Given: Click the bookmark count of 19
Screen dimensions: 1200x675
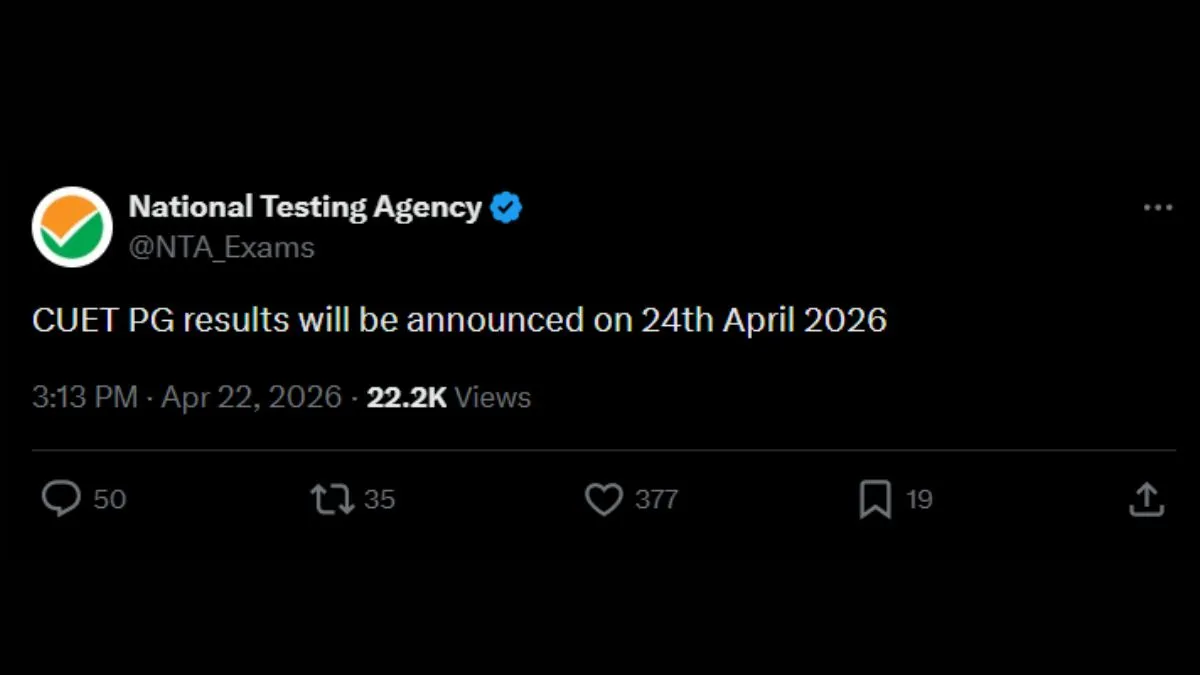Looking at the screenshot, I should (x=919, y=499).
